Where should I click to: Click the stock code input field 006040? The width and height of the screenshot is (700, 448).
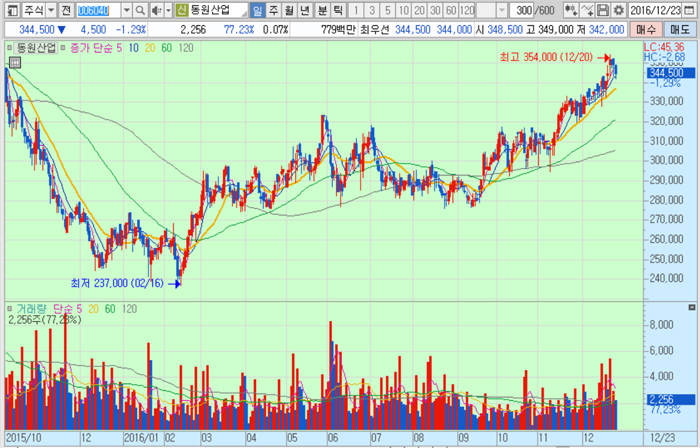pyautogui.click(x=96, y=10)
